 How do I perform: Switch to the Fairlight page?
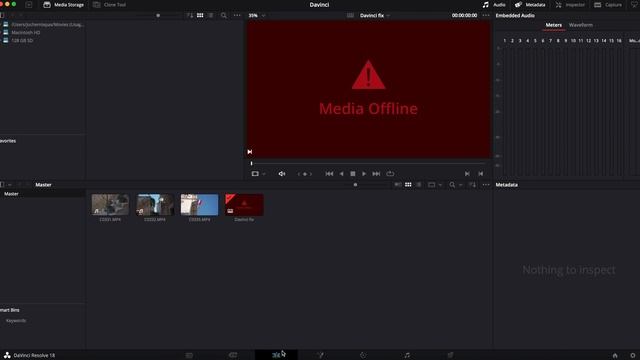[x=407, y=355]
